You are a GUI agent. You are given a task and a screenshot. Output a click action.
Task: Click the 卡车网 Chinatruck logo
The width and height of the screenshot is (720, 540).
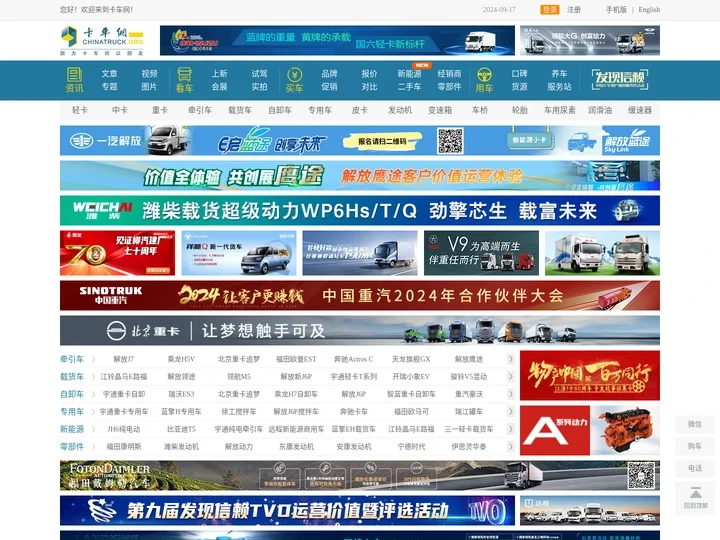tap(102, 40)
